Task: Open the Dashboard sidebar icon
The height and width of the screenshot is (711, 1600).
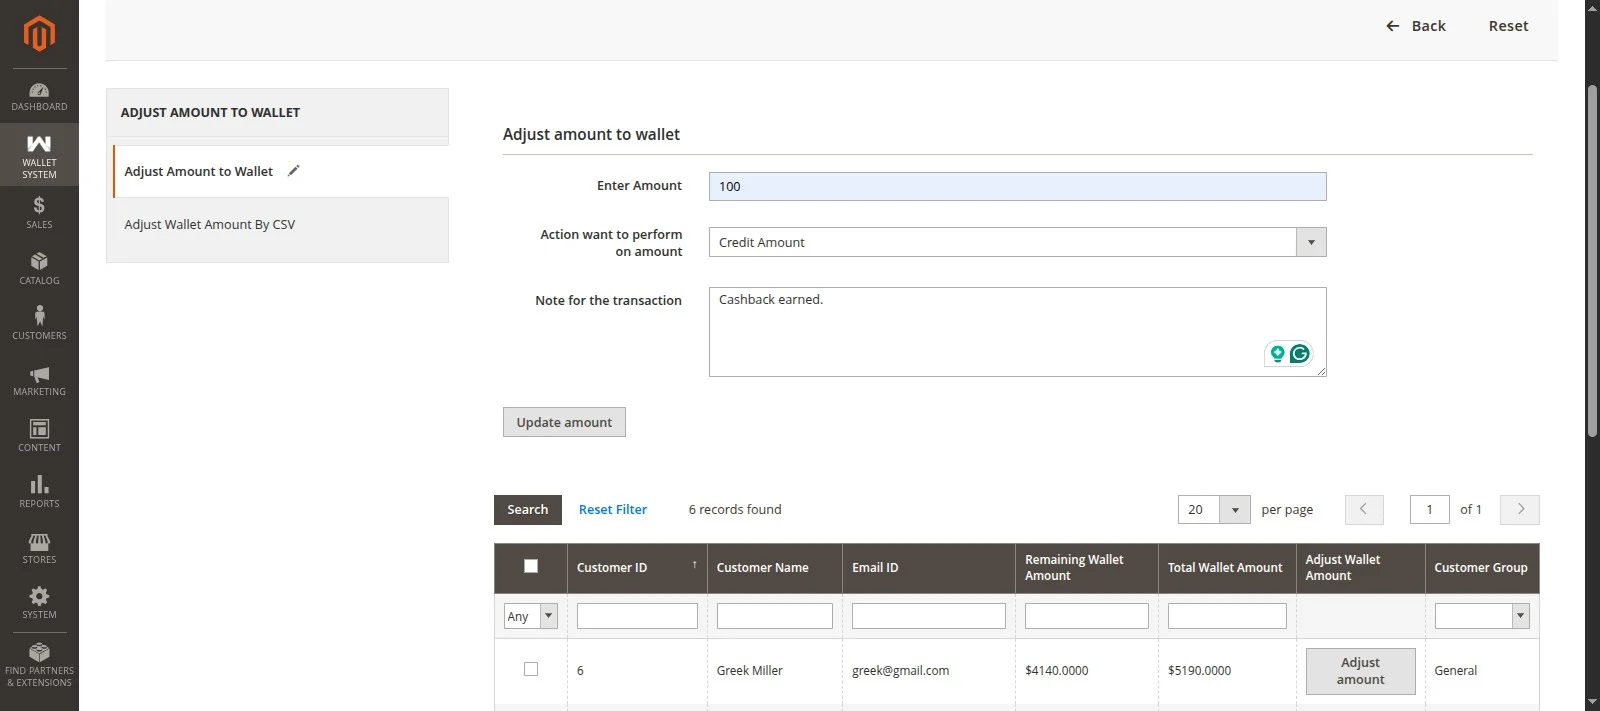Action: coord(39,97)
